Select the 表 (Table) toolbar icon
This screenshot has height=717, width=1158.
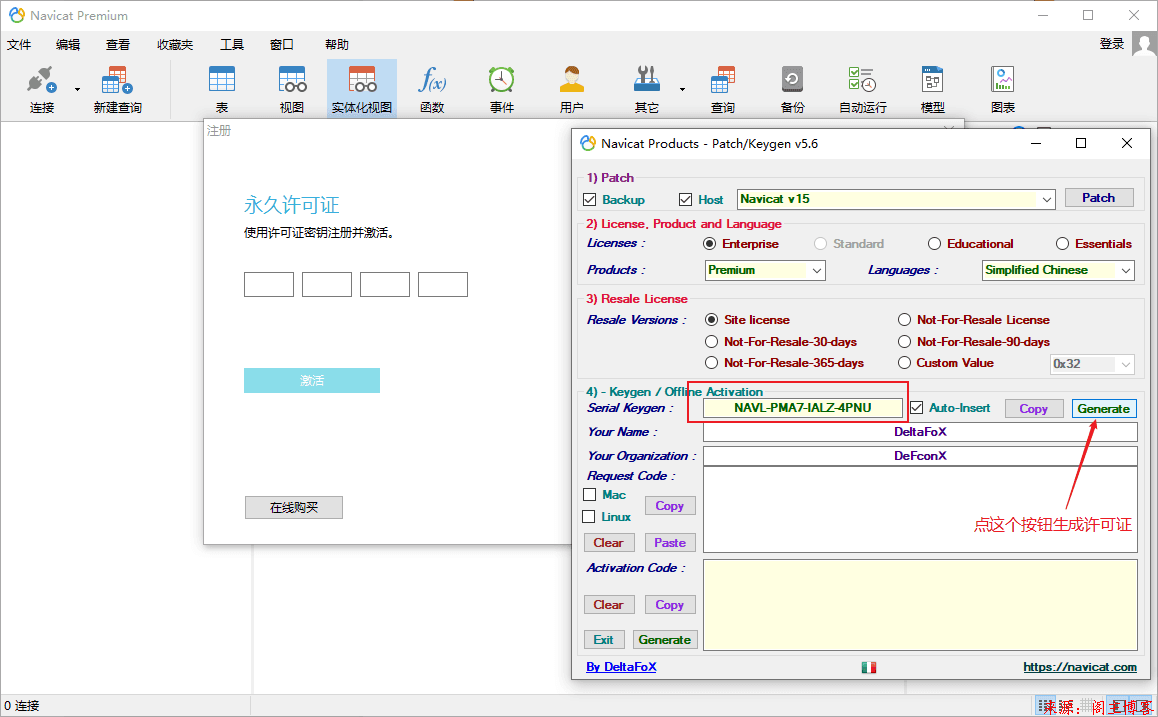click(x=222, y=89)
